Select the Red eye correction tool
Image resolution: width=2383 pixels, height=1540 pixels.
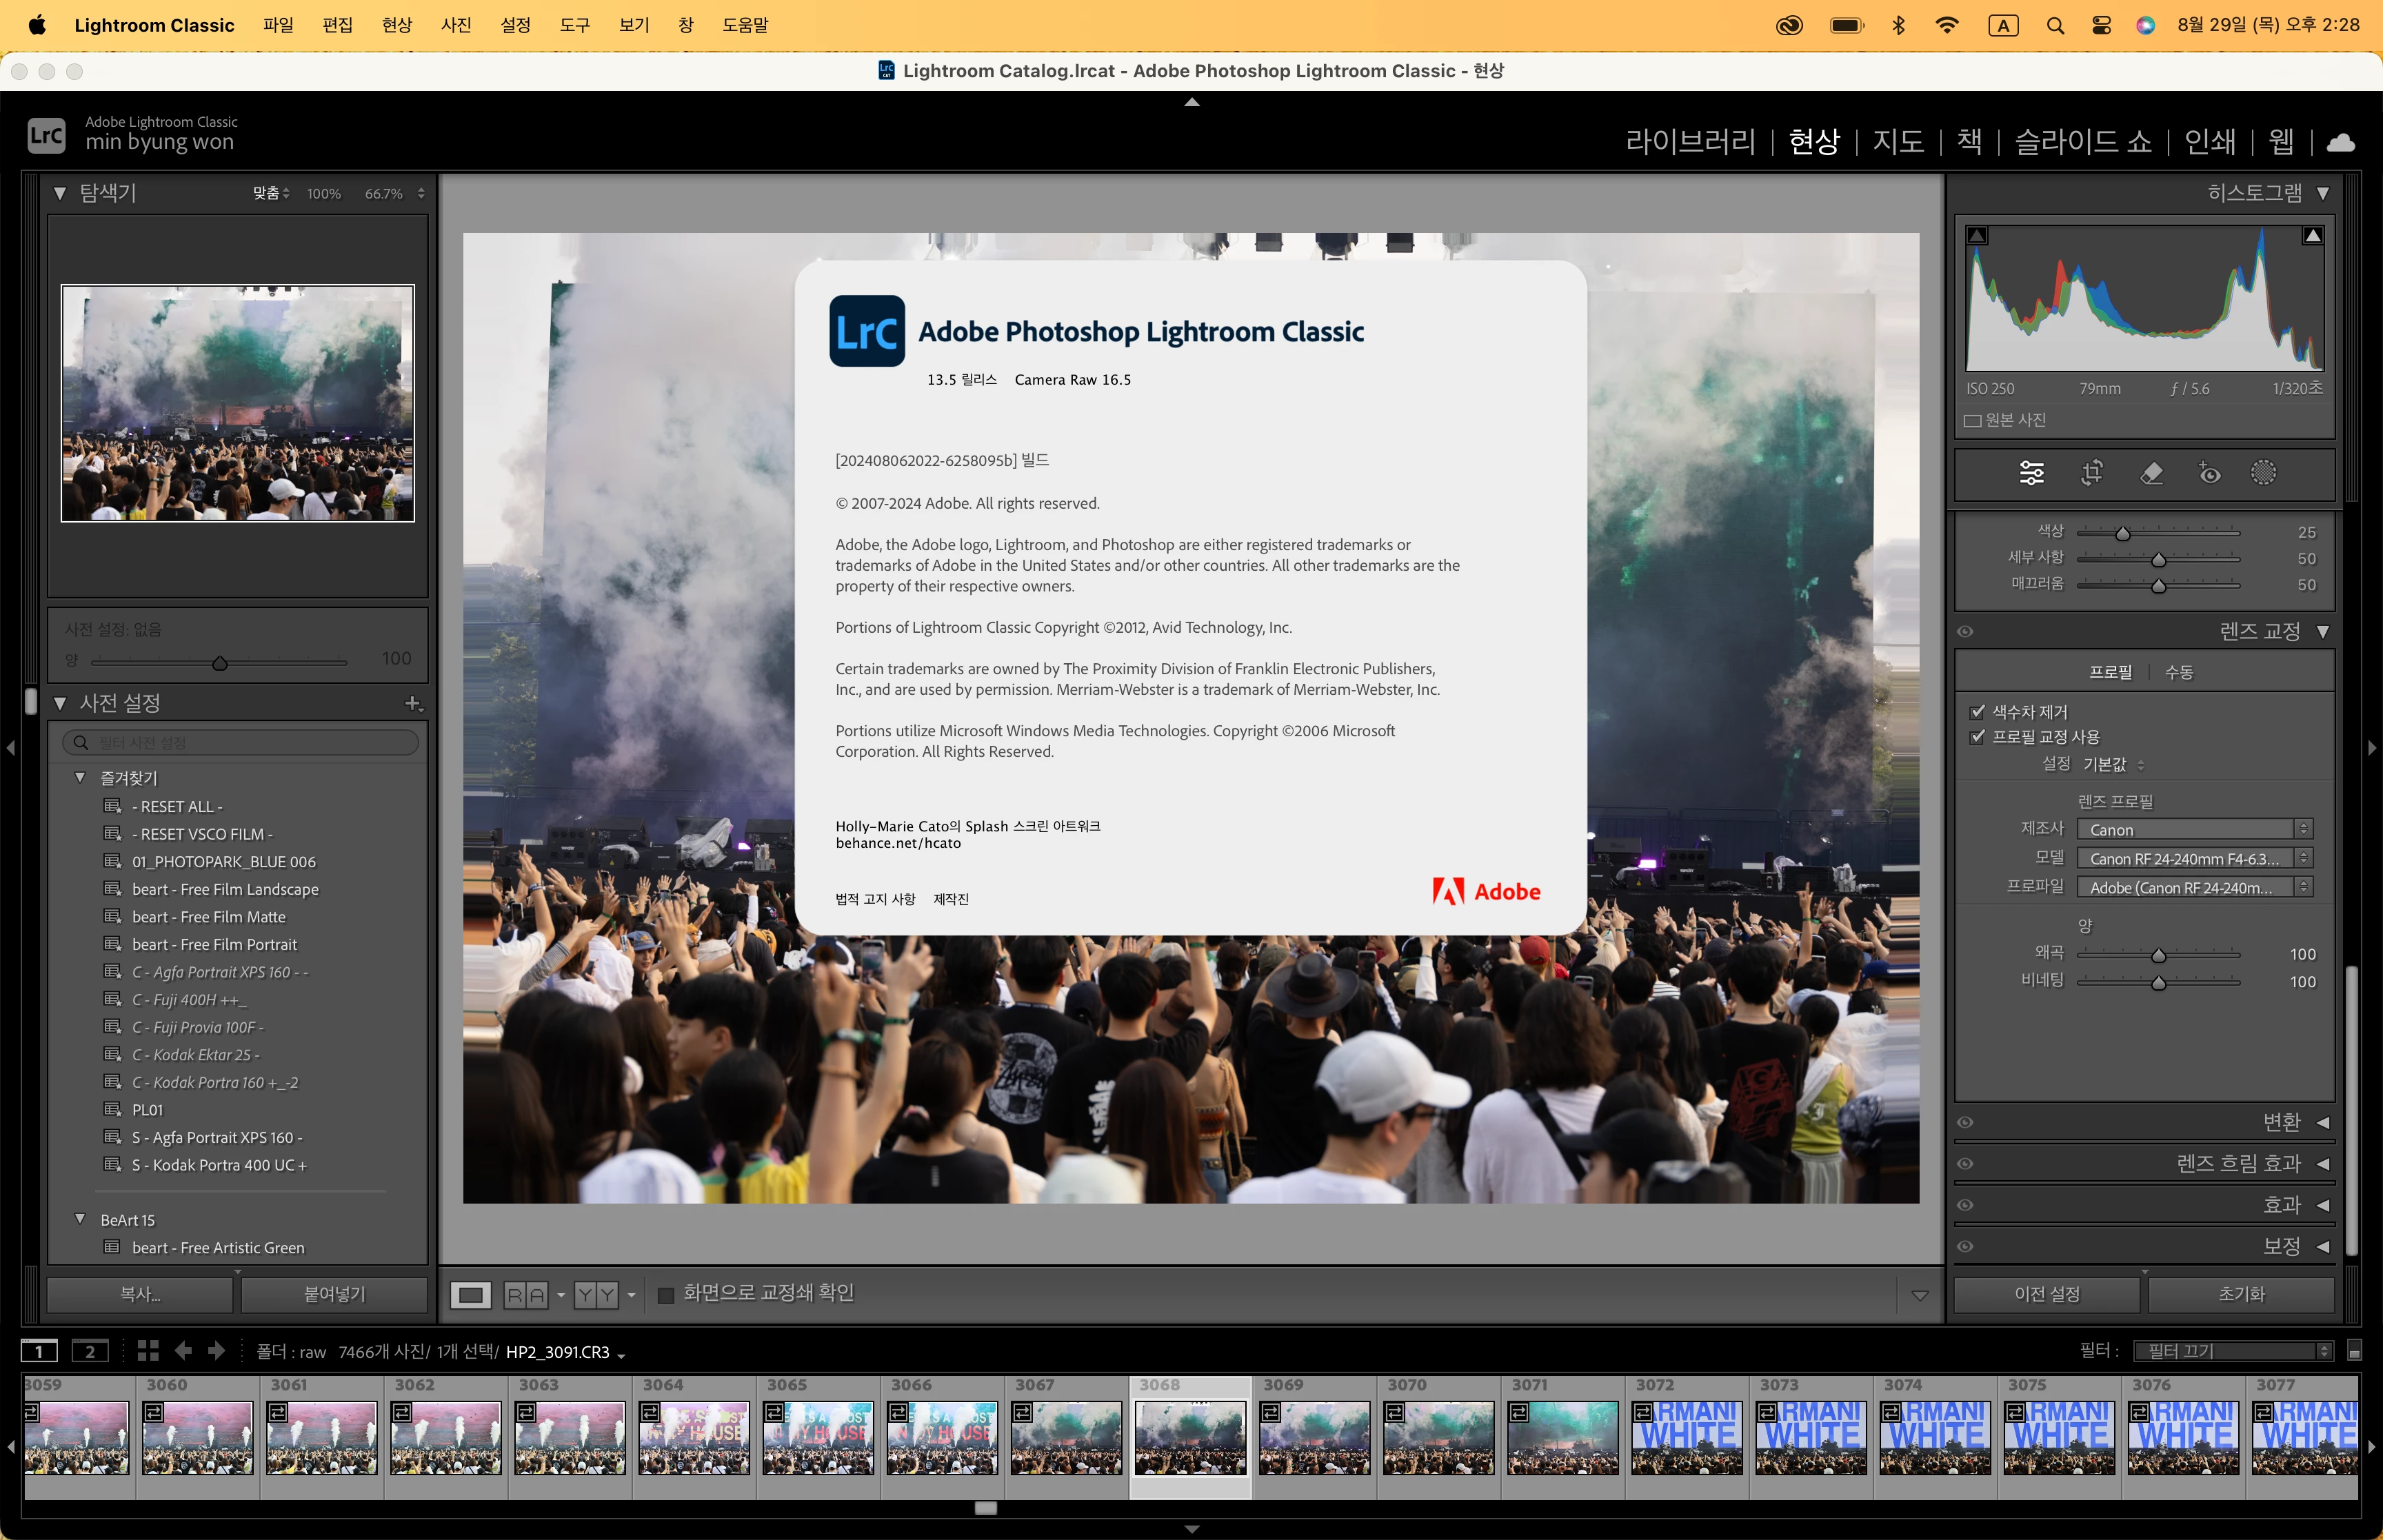pos(2209,473)
